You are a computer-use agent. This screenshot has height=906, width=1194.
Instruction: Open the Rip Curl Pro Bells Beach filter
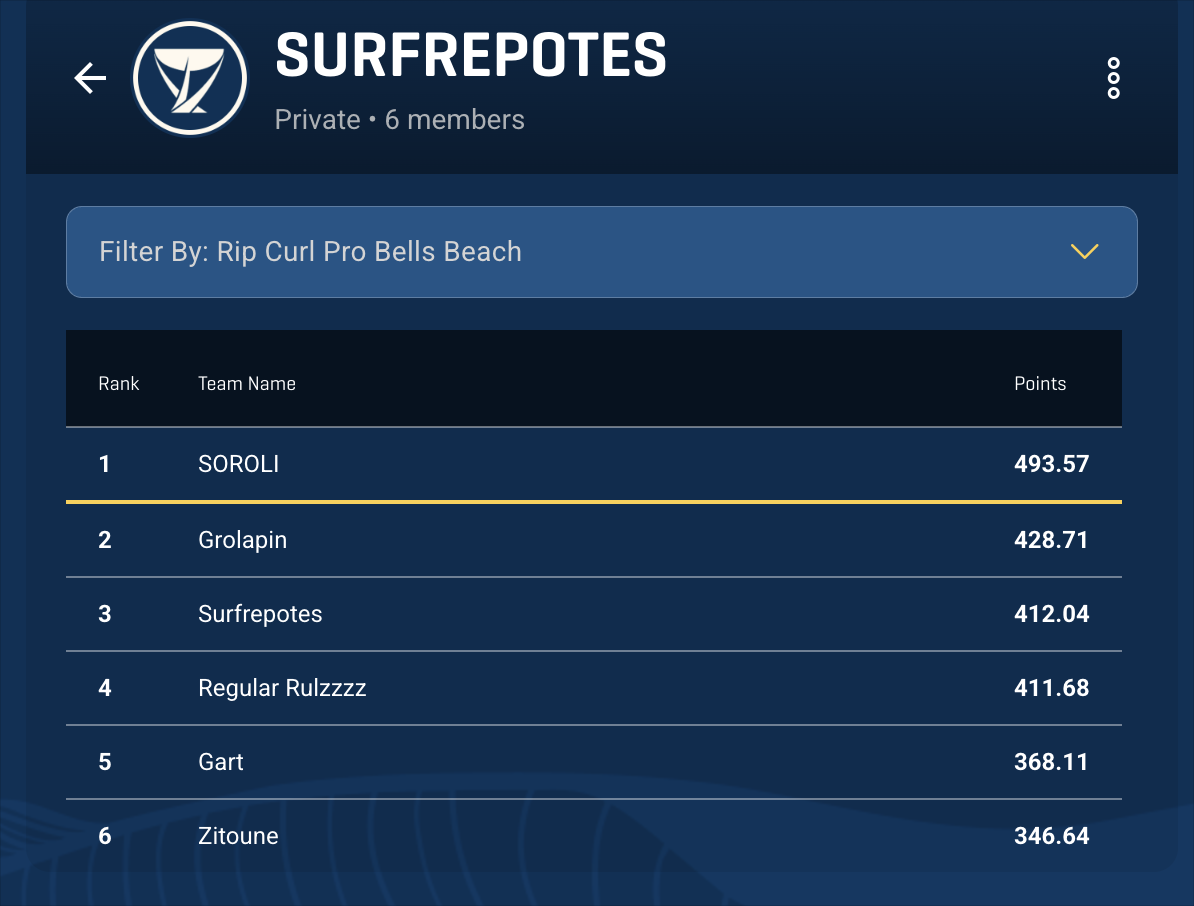click(310, 252)
